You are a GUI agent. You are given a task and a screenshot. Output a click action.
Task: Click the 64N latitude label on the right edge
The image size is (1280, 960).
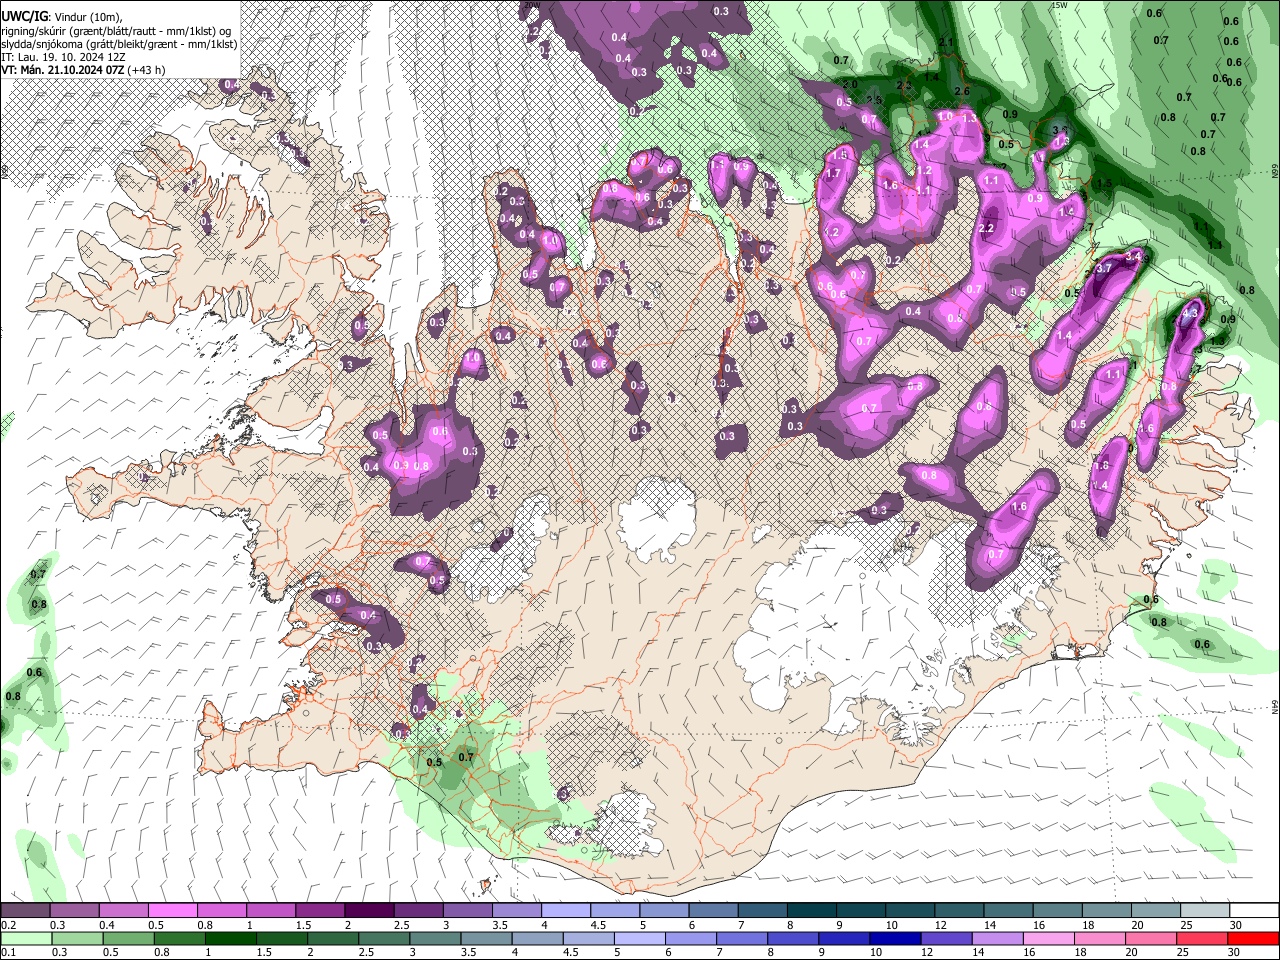(x=1275, y=707)
